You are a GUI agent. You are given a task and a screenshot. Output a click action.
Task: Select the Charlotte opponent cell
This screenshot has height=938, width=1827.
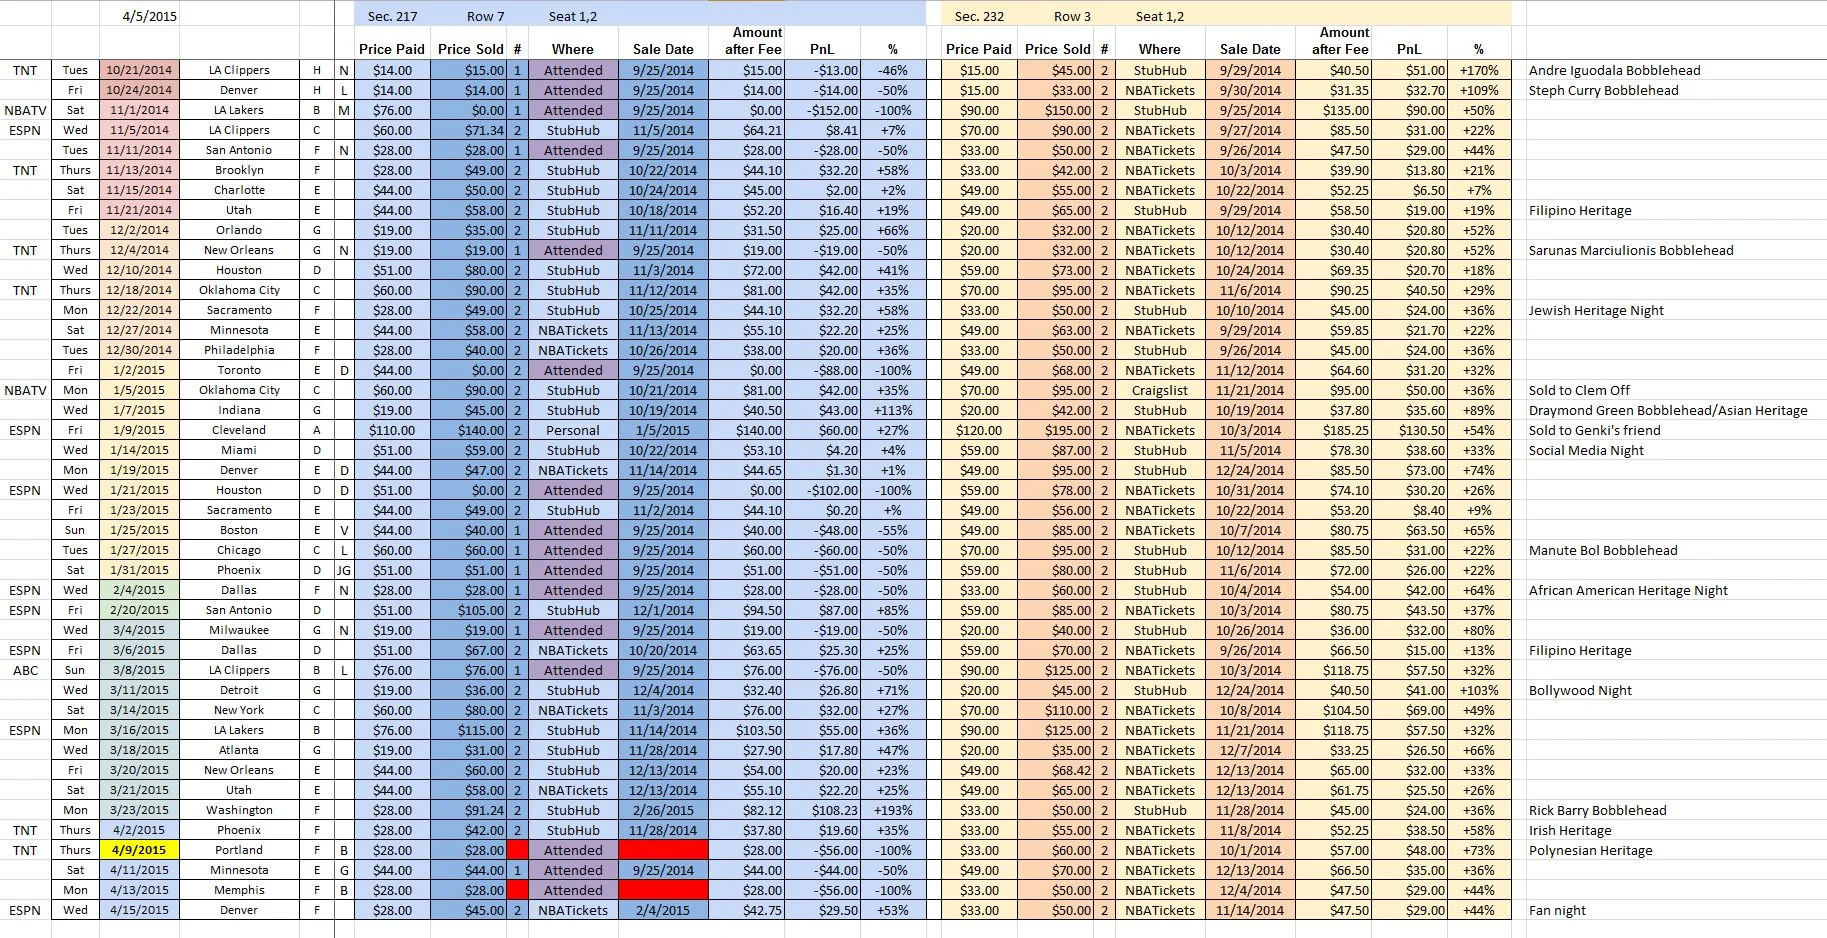239,190
